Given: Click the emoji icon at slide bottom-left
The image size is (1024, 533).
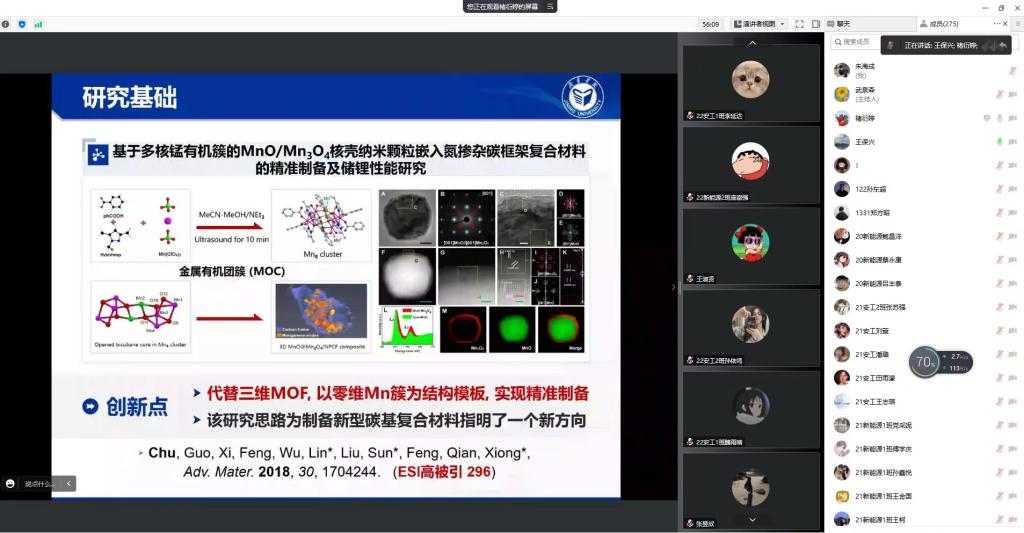Looking at the screenshot, I should (10, 483).
